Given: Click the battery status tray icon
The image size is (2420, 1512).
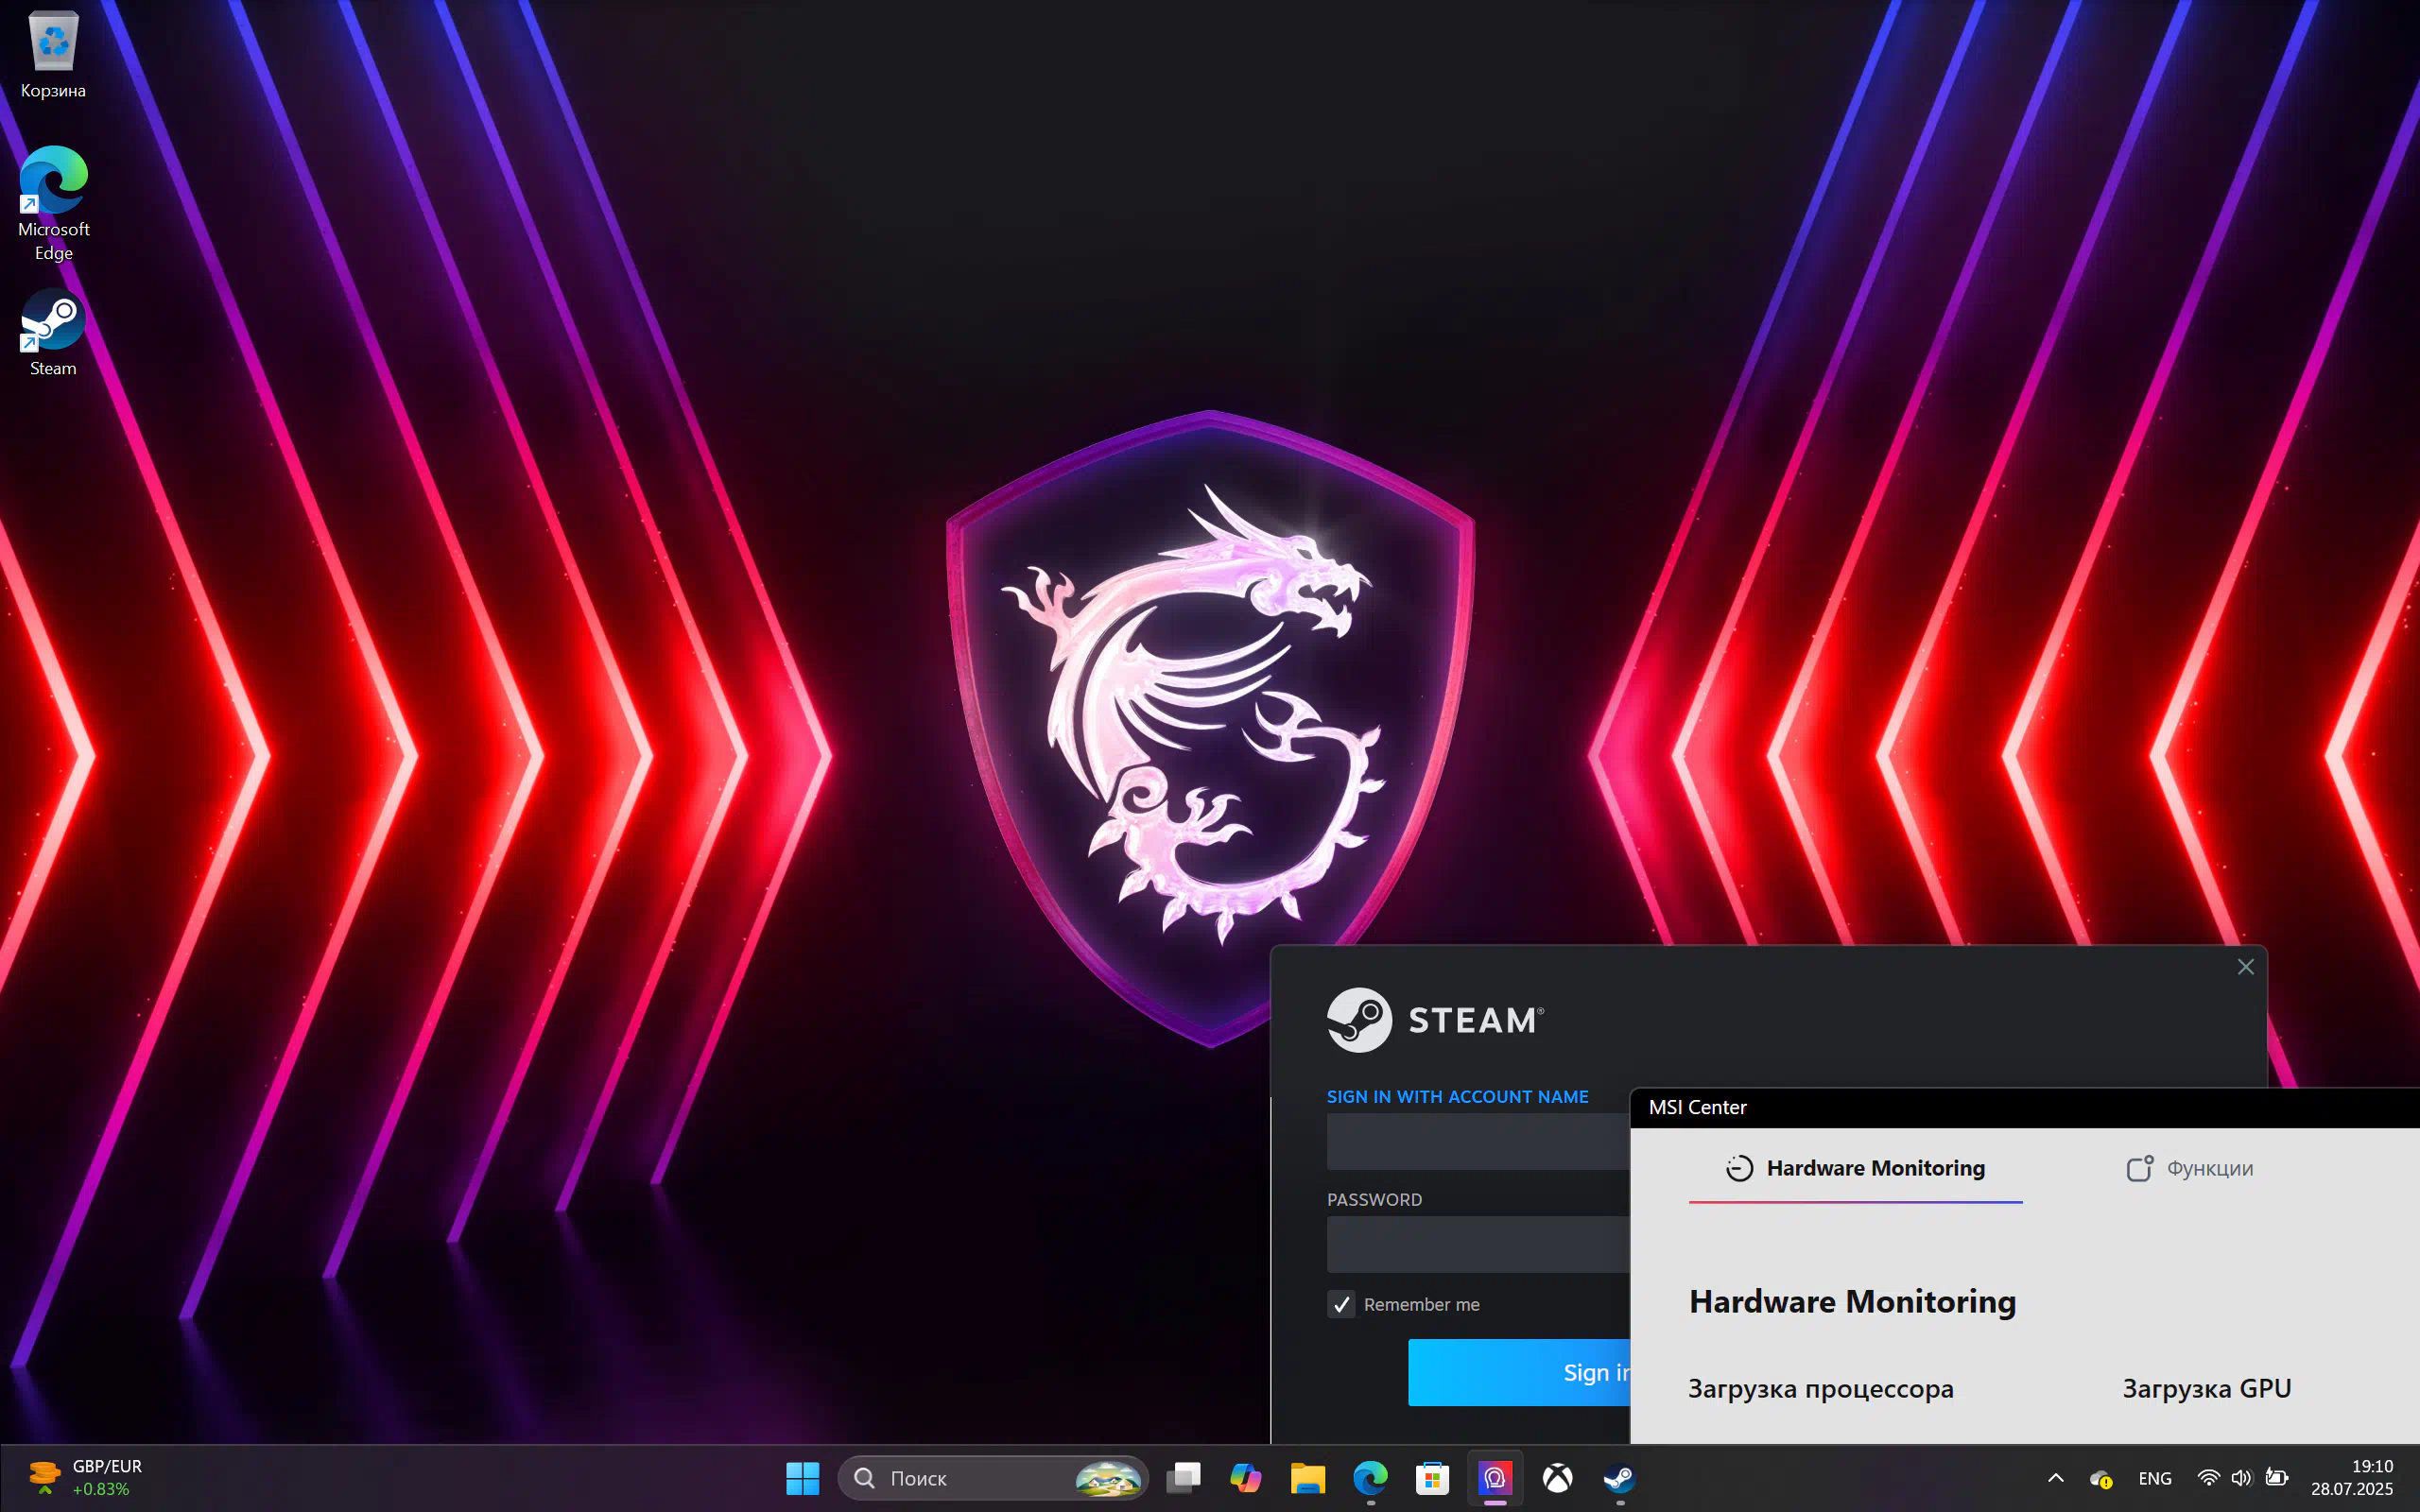Looking at the screenshot, I should click(2277, 1477).
